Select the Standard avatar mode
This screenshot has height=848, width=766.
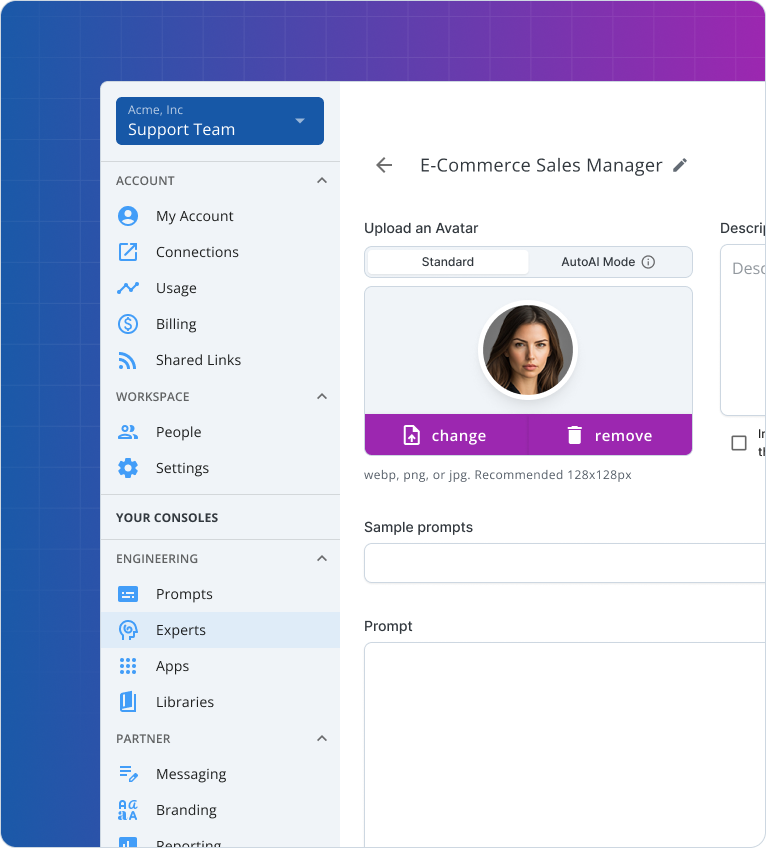(x=448, y=262)
